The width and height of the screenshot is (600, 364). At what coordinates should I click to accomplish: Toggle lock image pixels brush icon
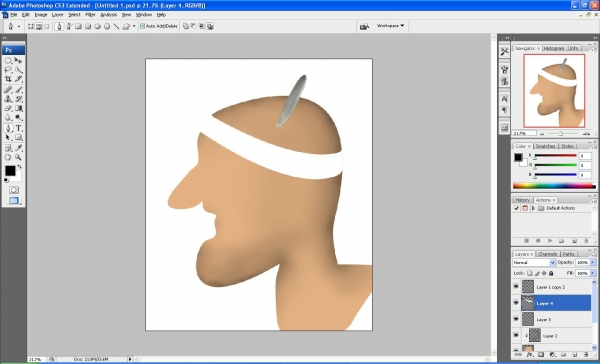click(x=537, y=273)
